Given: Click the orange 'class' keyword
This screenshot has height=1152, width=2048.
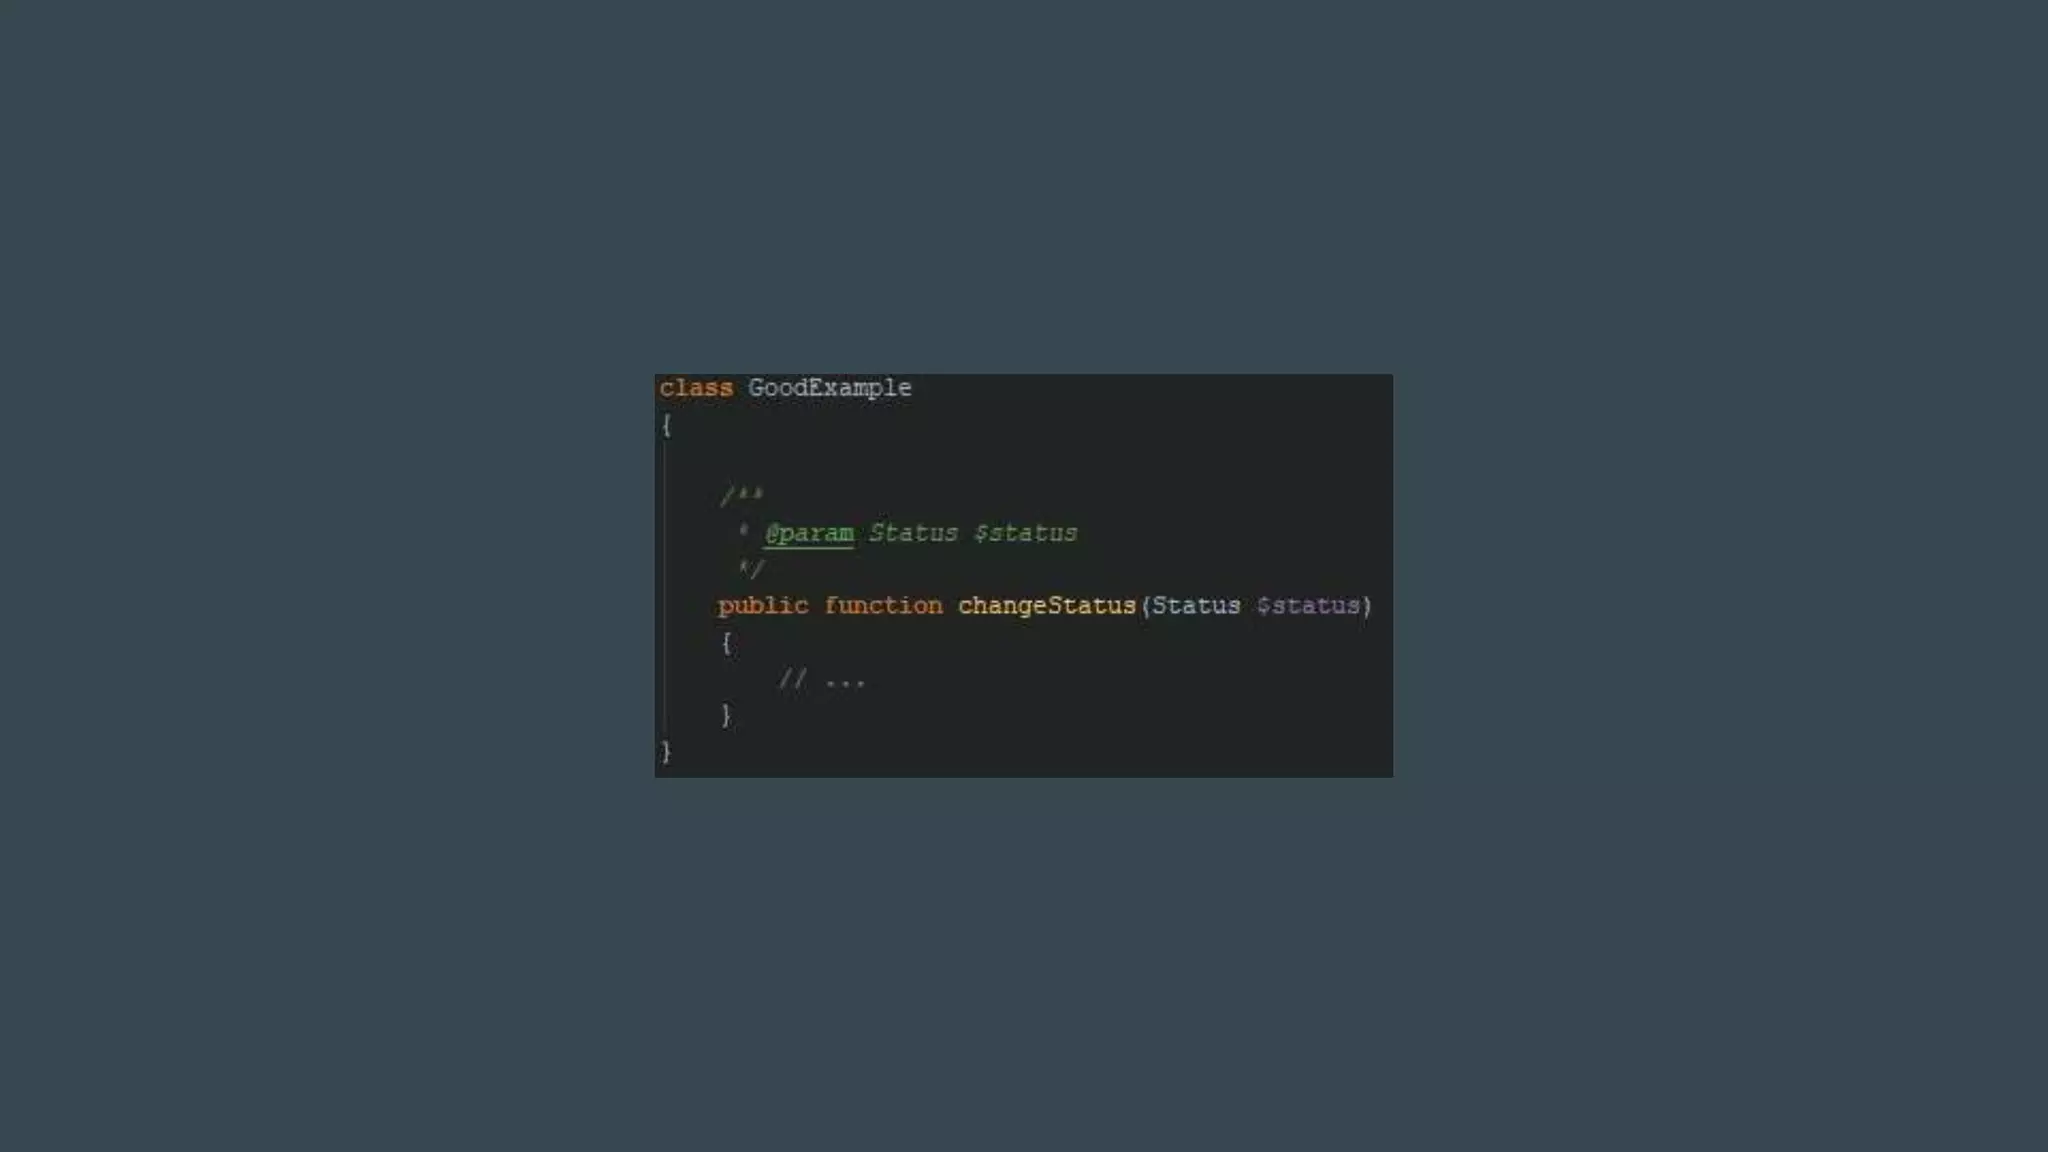Looking at the screenshot, I should [696, 388].
